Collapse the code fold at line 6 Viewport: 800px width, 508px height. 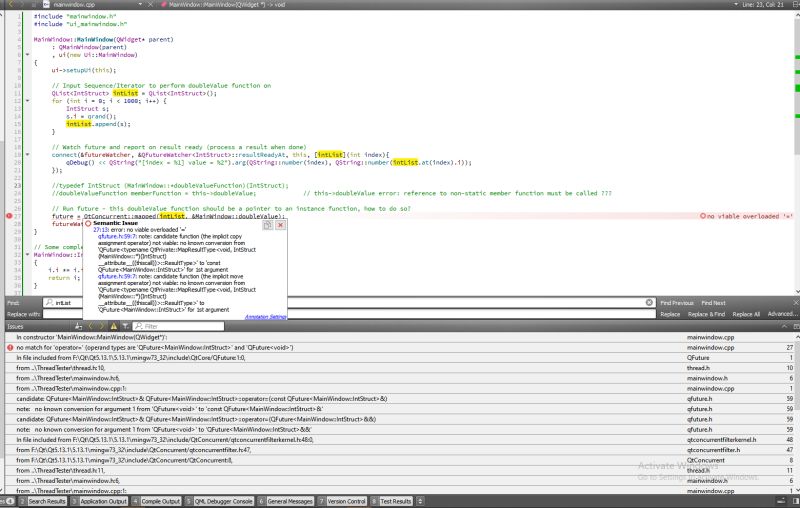point(28,55)
